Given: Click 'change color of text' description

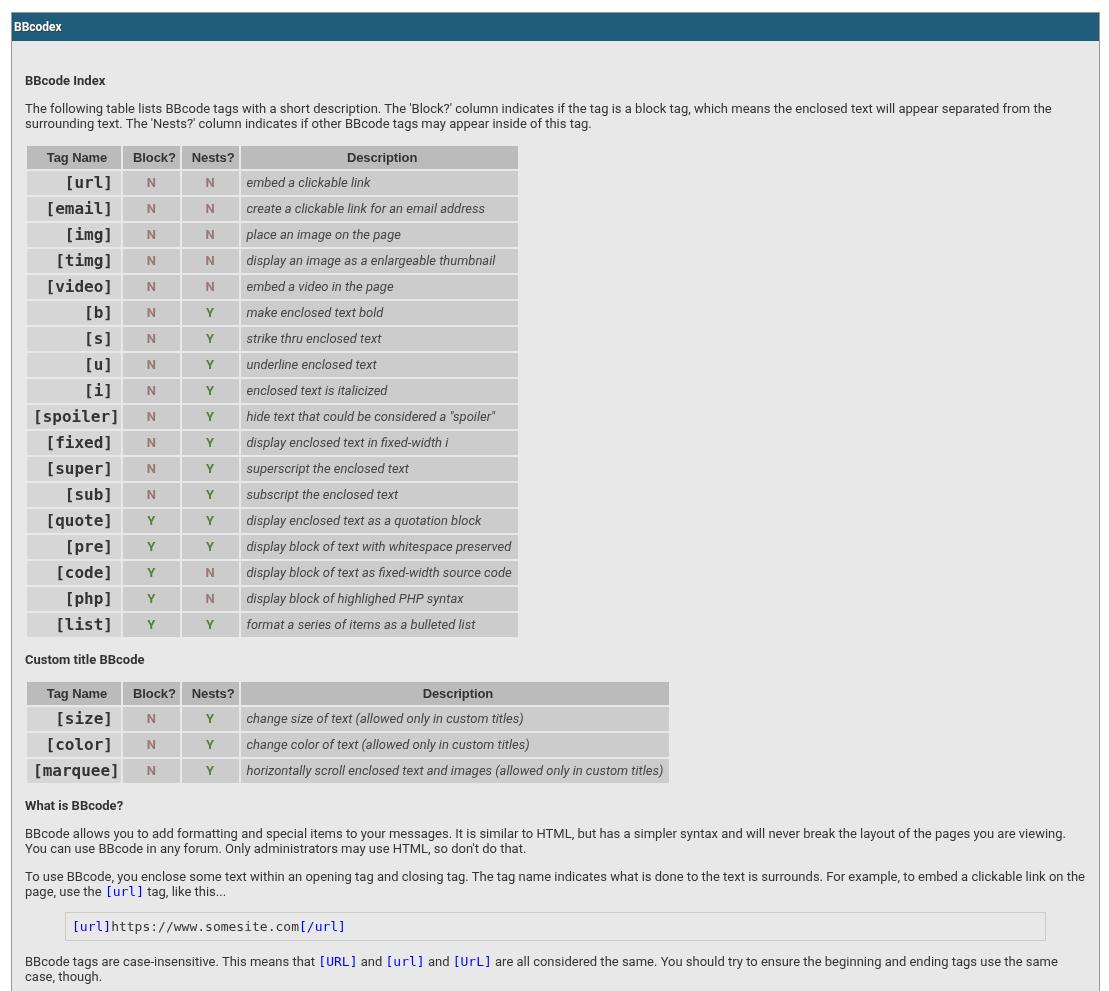Looking at the screenshot, I should click(x=388, y=745).
